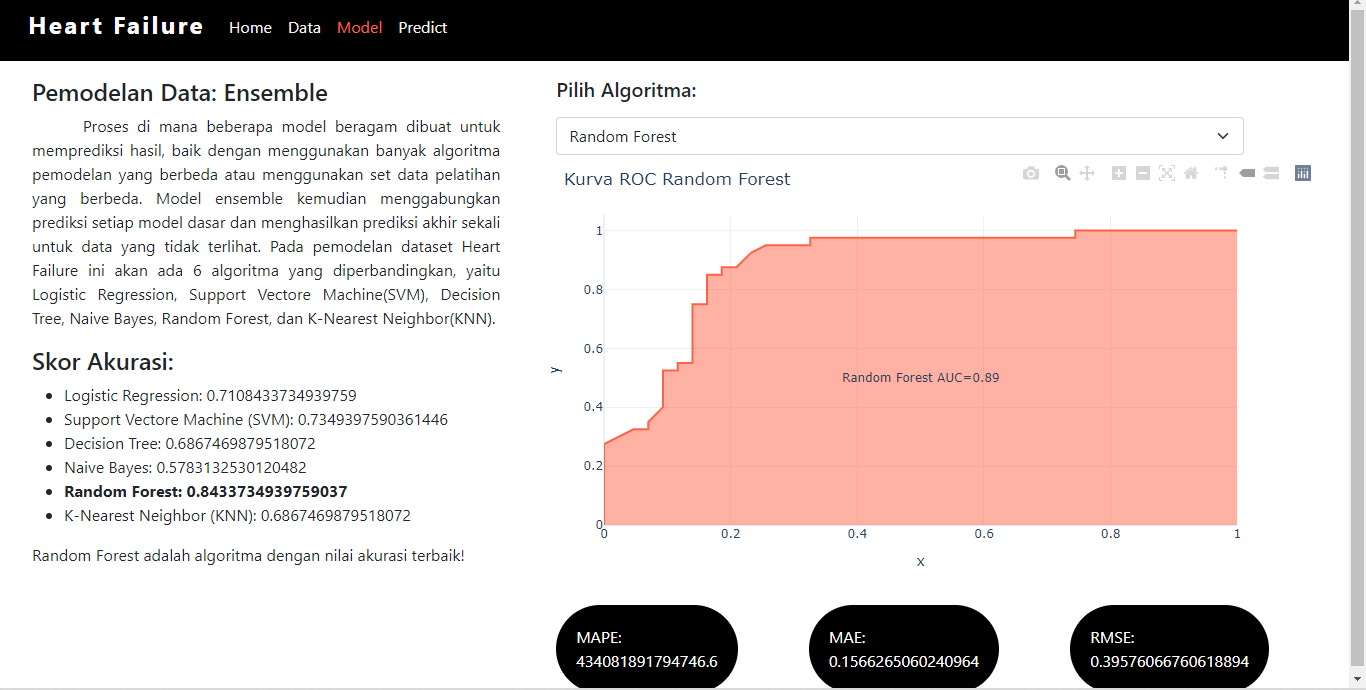
Task: Navigate Home via the navbar link
Action: click(250, 27)
